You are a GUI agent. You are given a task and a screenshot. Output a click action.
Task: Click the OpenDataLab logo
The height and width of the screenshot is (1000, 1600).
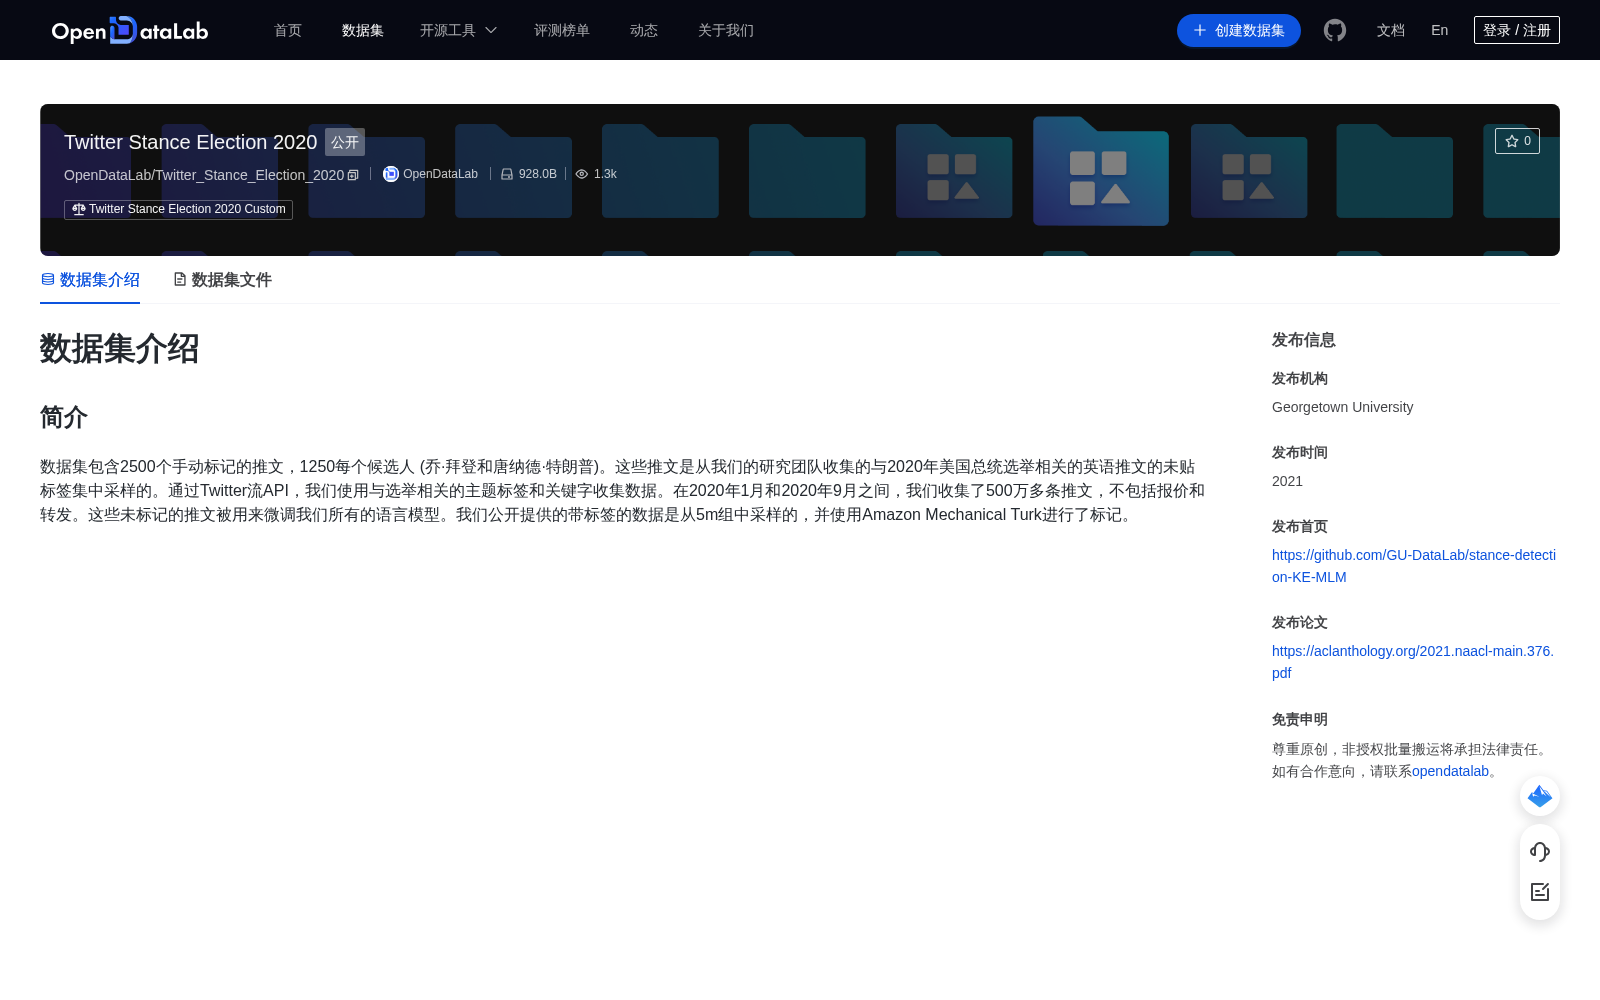(130, 30)
